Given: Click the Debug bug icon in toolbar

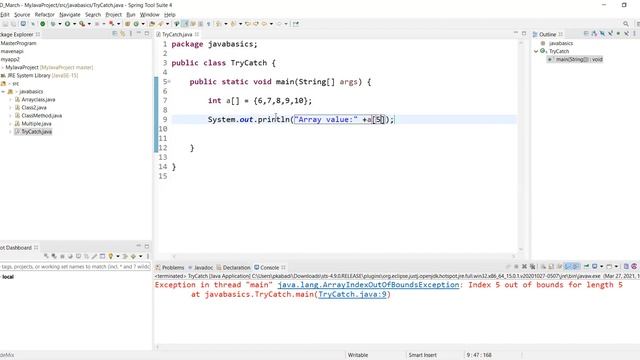Looking at the screenshot, I should 53,24.
